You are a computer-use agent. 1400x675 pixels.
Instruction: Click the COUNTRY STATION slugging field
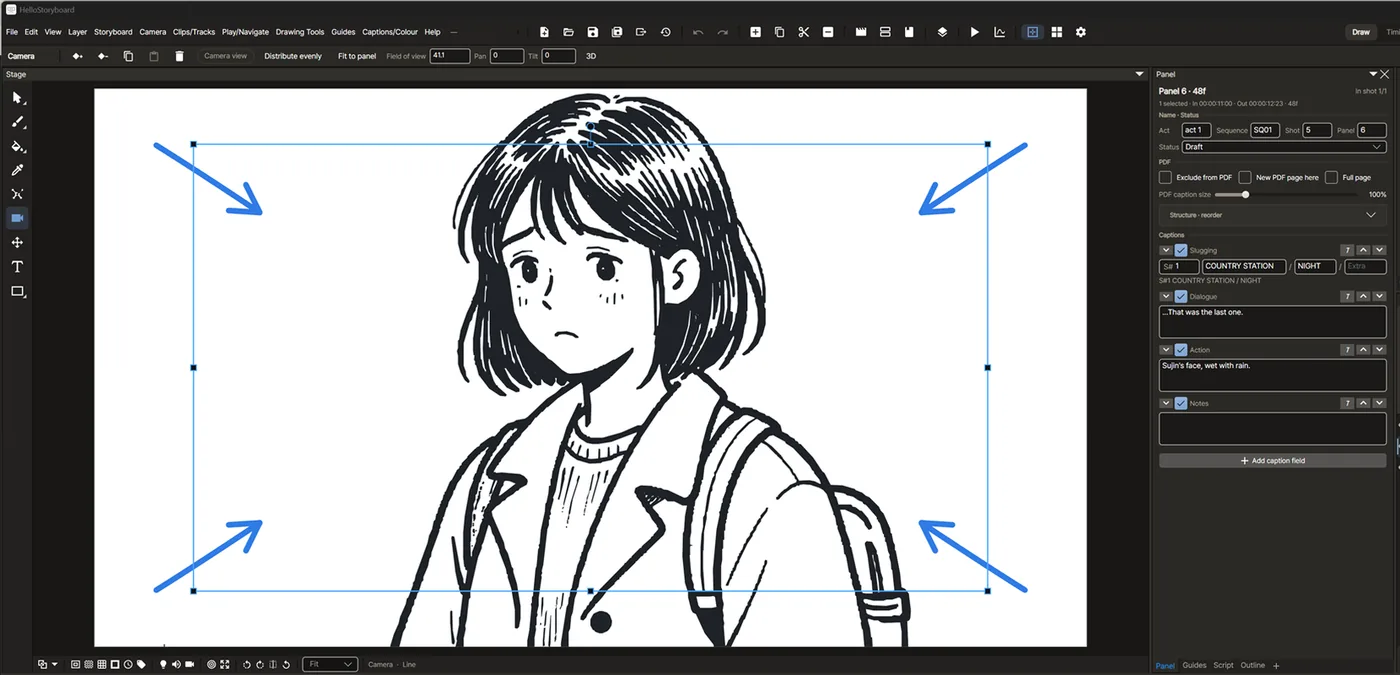1244,266
